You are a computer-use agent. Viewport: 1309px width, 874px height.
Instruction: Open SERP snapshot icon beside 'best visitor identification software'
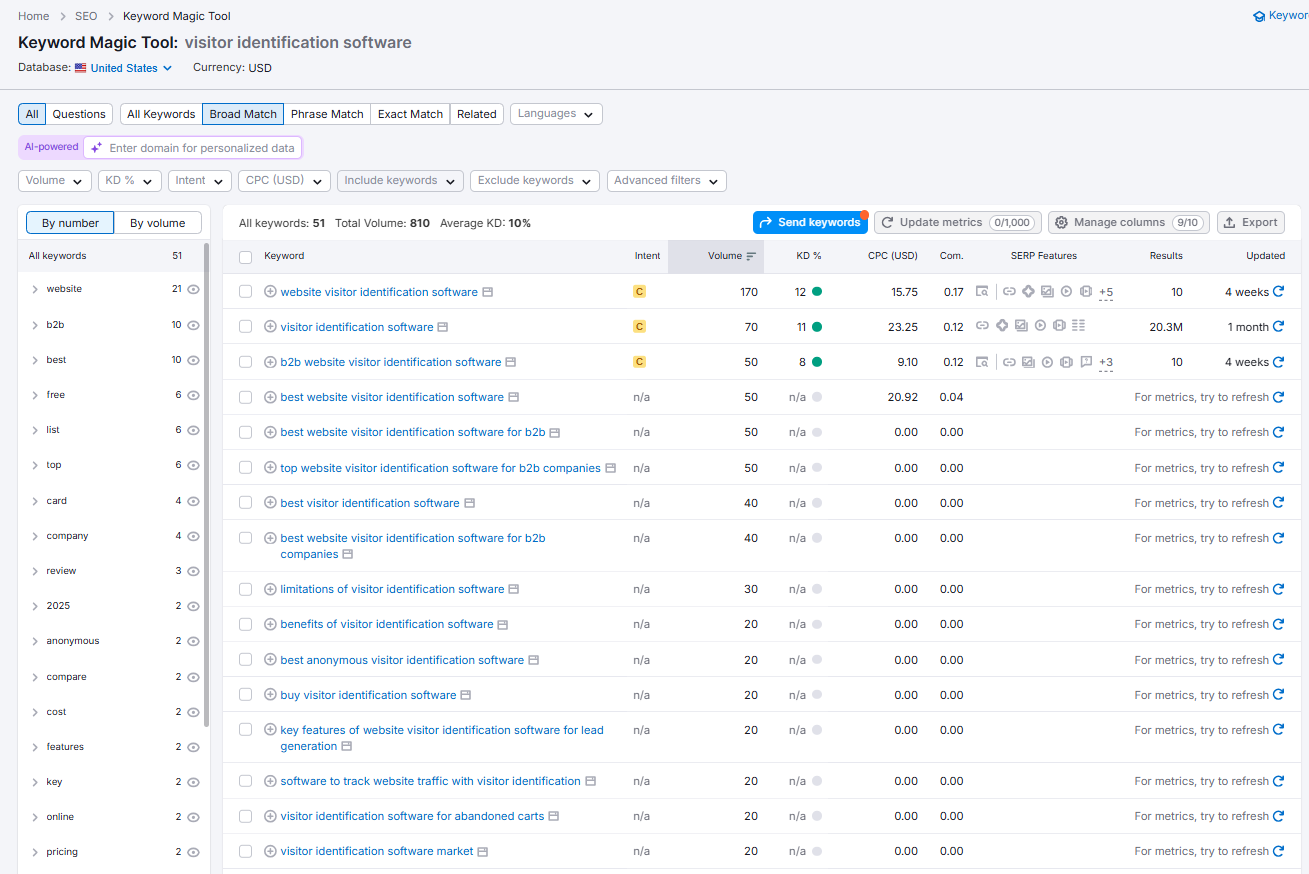click(x=470, y=503)
